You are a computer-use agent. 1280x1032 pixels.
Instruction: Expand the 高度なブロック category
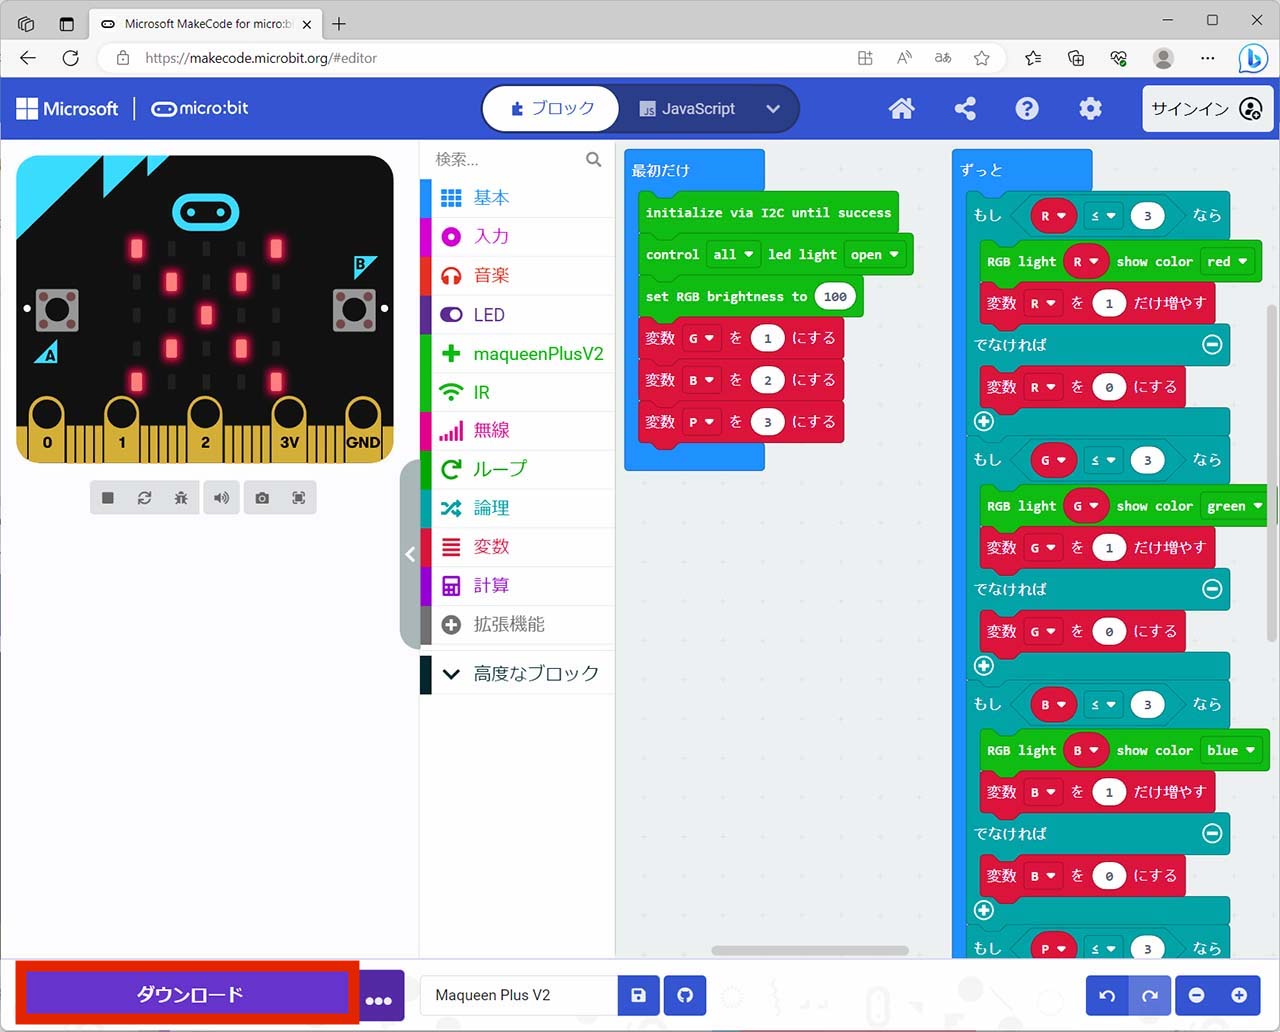pos(517,674)
